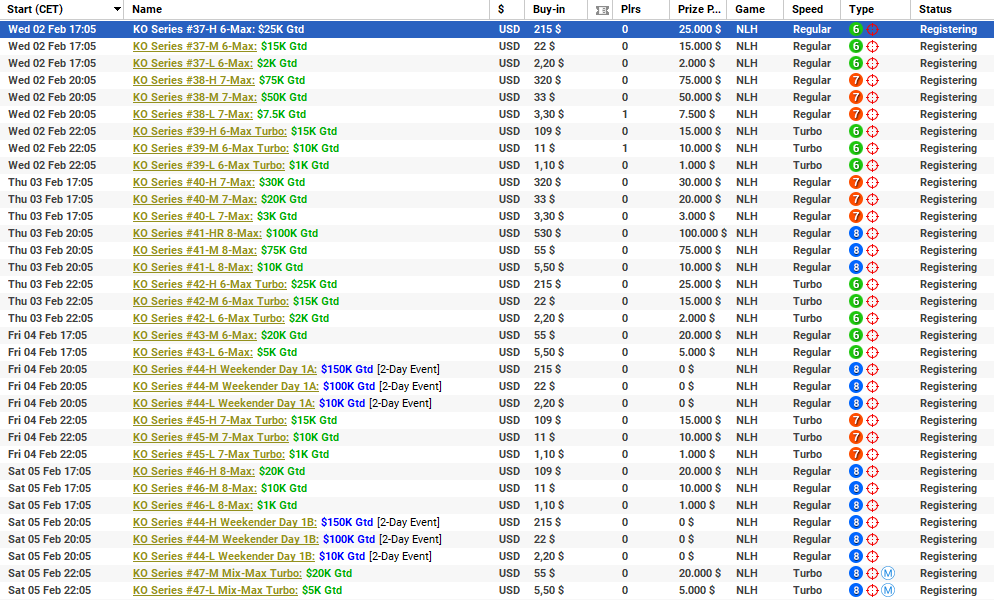Sort by the Speed column header
This screenshot has width=994, height=600.
807,10
